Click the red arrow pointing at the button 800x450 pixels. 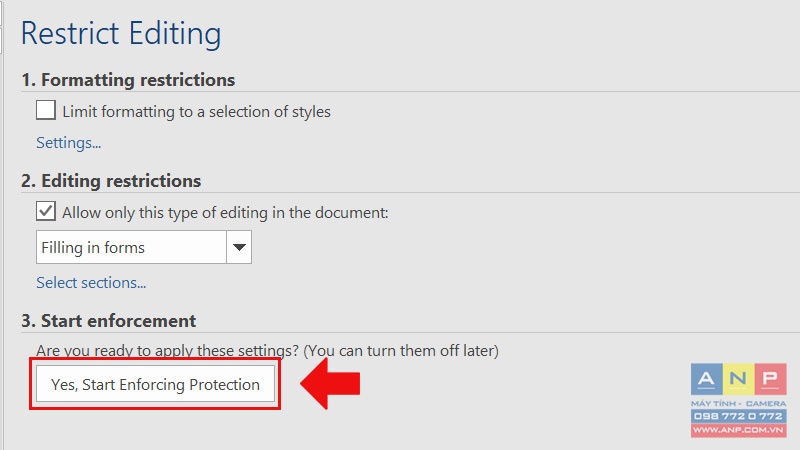(331, 384)
